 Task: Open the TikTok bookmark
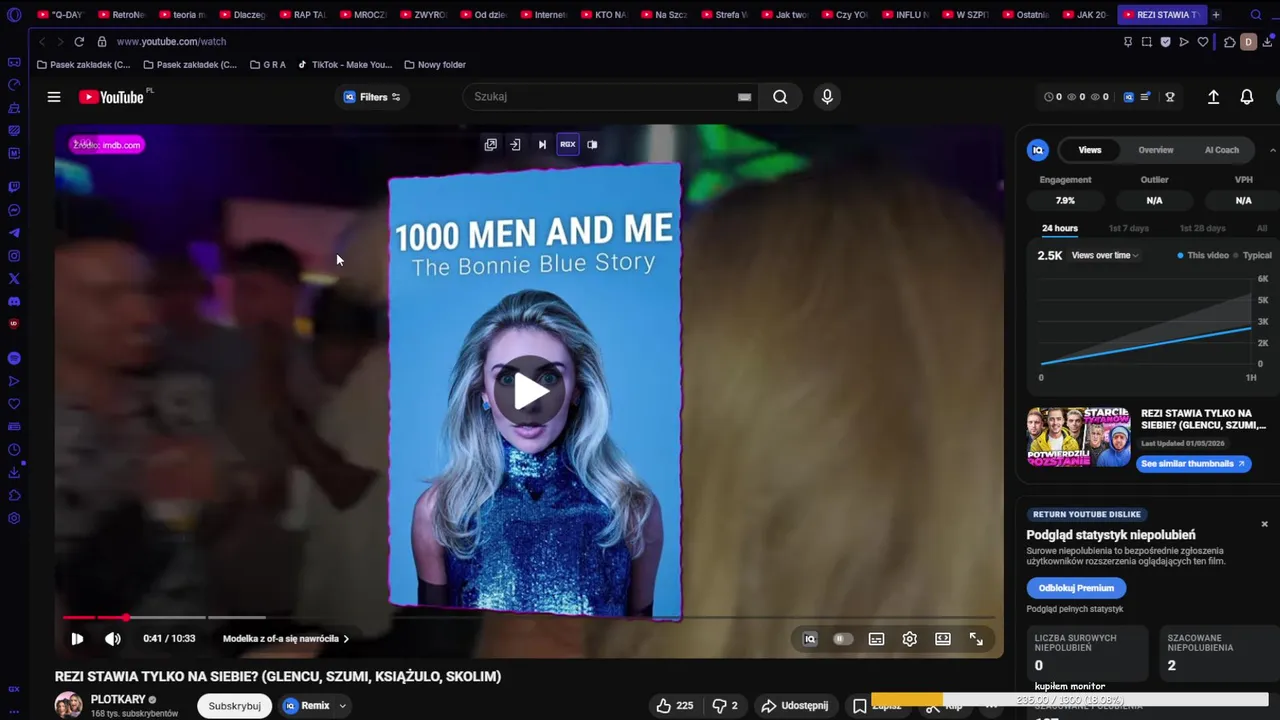tap(345, 65)
